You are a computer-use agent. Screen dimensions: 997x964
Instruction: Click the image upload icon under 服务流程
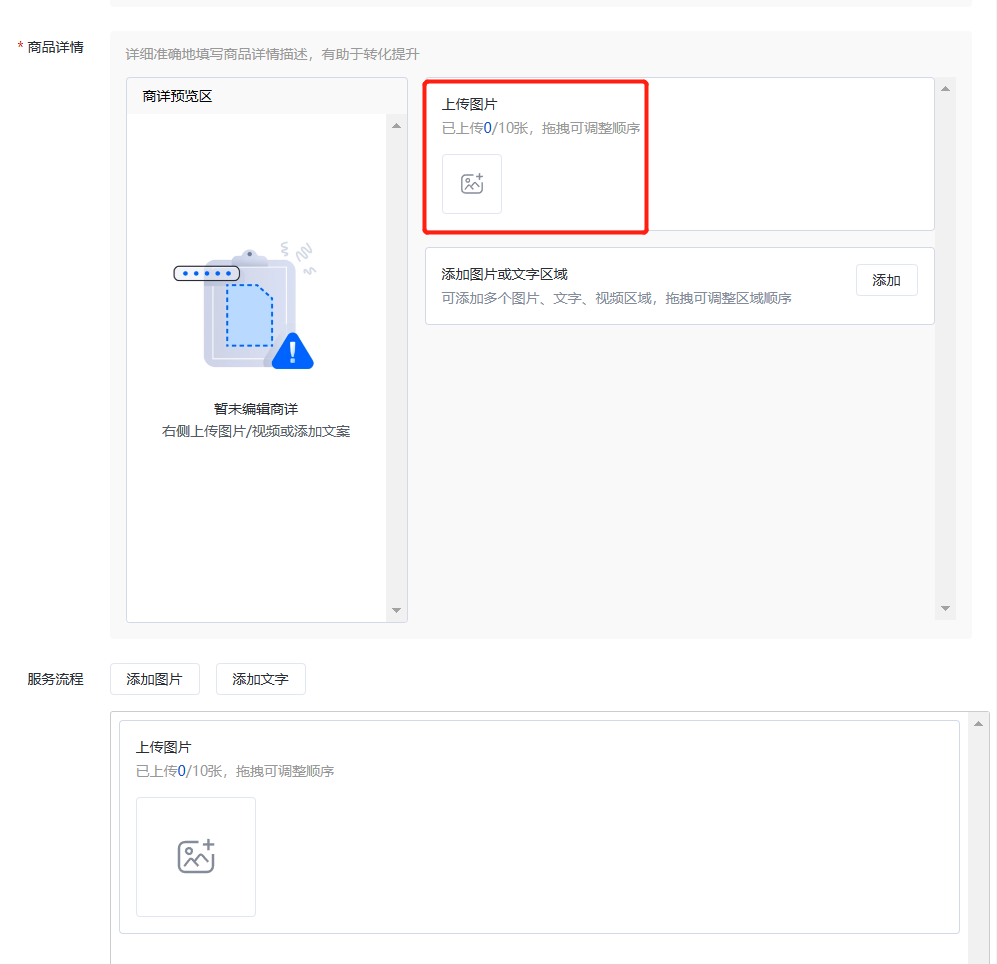(196, 857)
